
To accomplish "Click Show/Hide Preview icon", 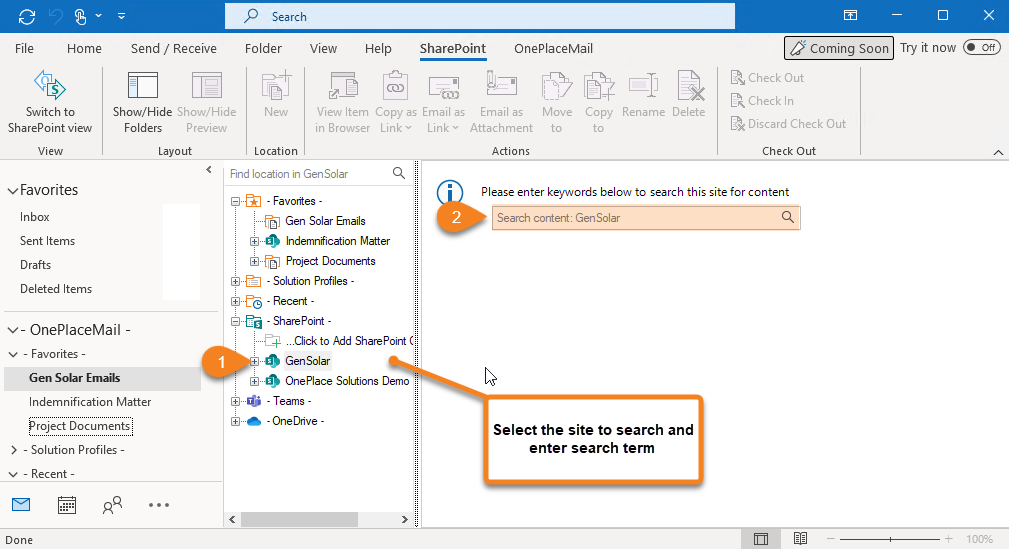I will [x=207, y=86].
